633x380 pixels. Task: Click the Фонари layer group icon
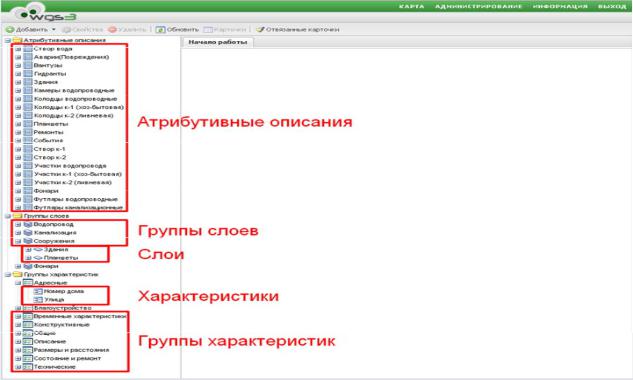pyautogui.click(x=27, y=267)
